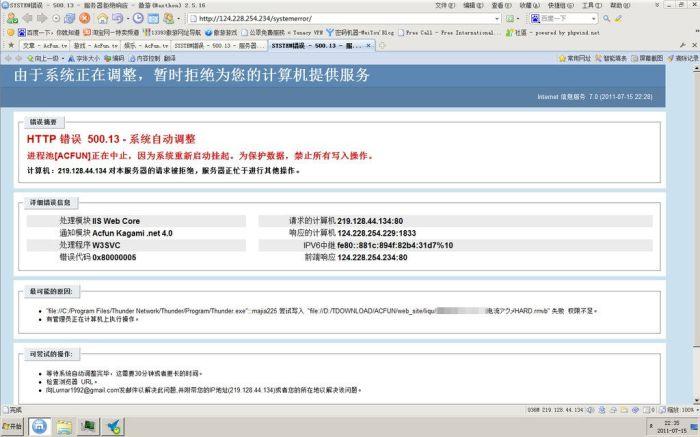Switch to the 娱乐 - AcFun.tv tab
This screenshot has height=437, width=700.
146,46
